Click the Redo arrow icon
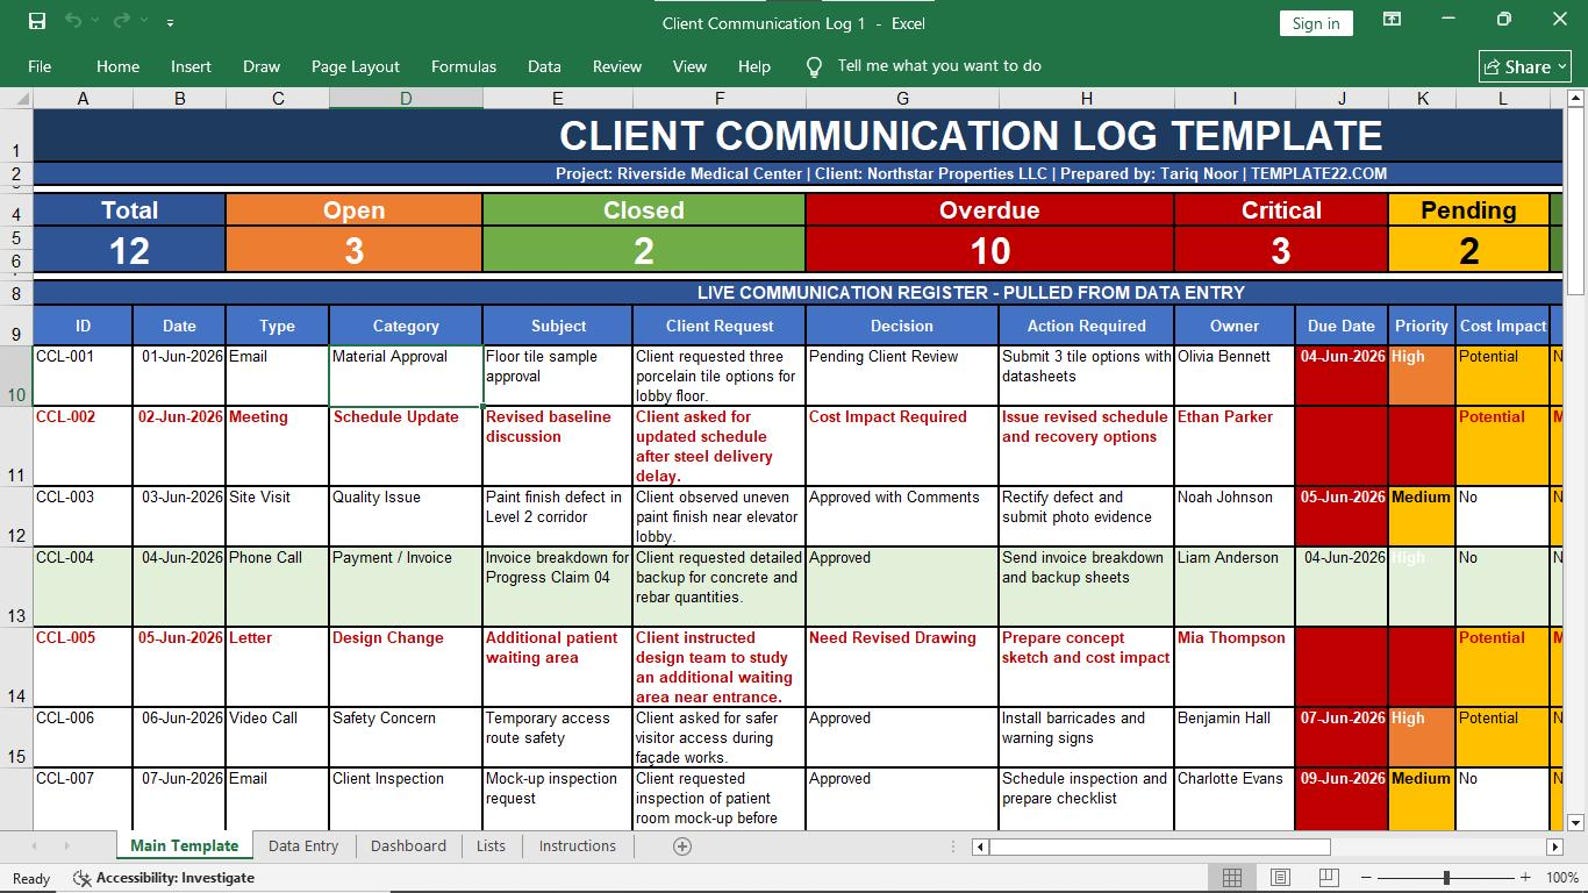Viewport: 1588px width, 893px height. (122, 21)
